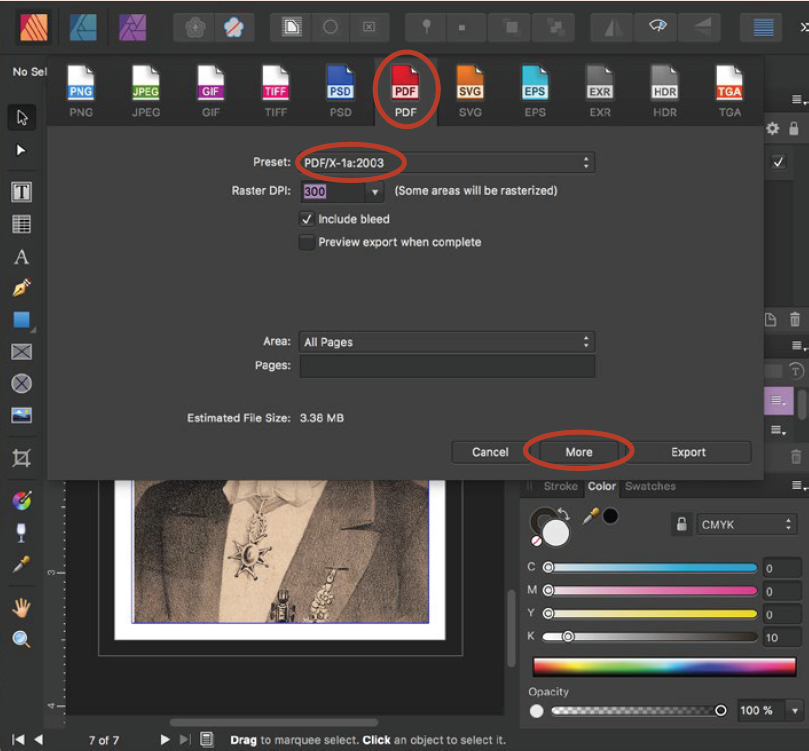Select the Move tool in the toolbar

22,117
